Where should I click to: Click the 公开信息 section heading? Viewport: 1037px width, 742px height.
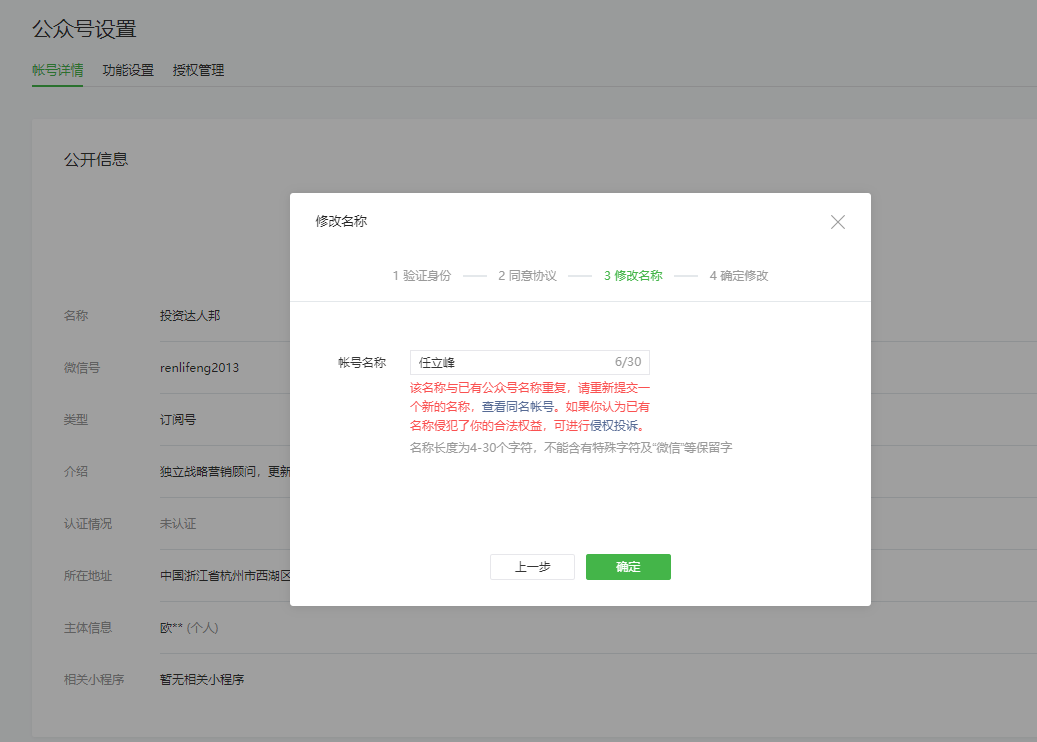(x=96, y=159)
